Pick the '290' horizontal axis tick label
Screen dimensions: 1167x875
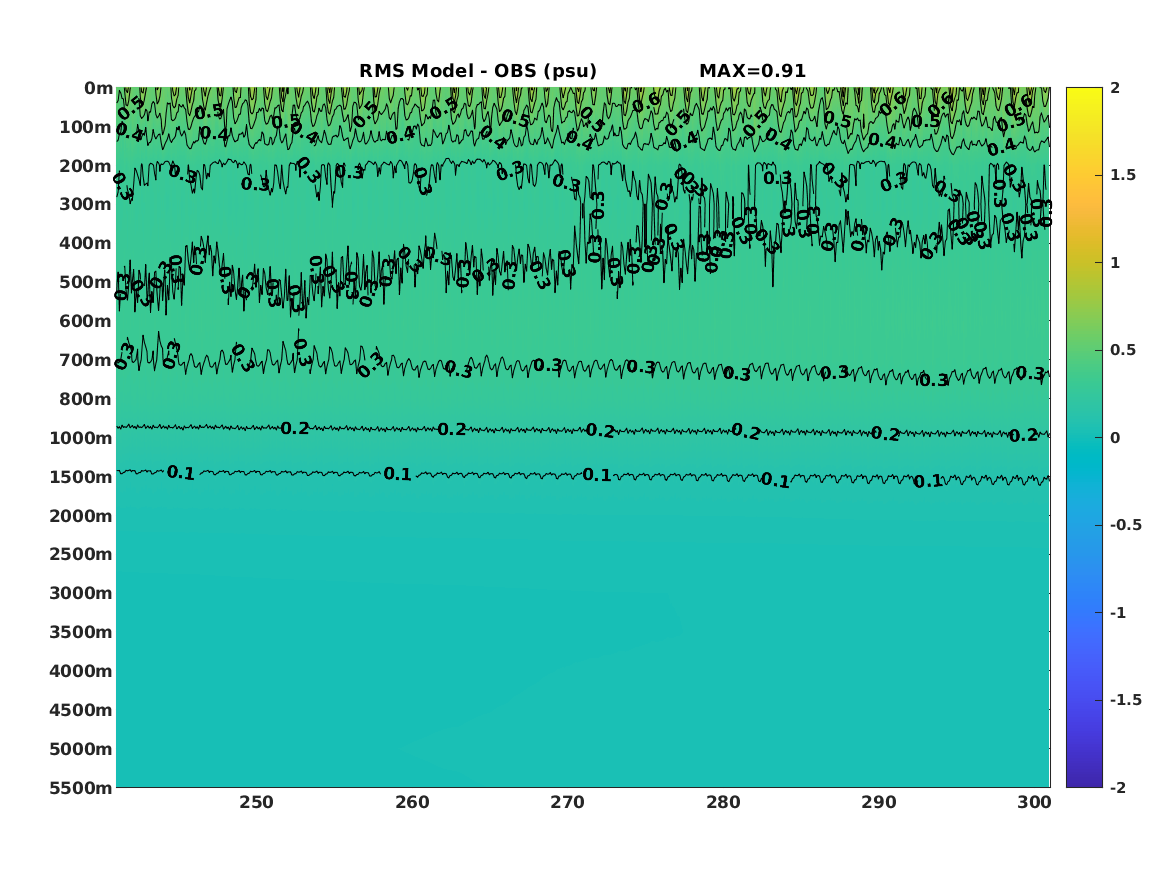pos(879,803)
